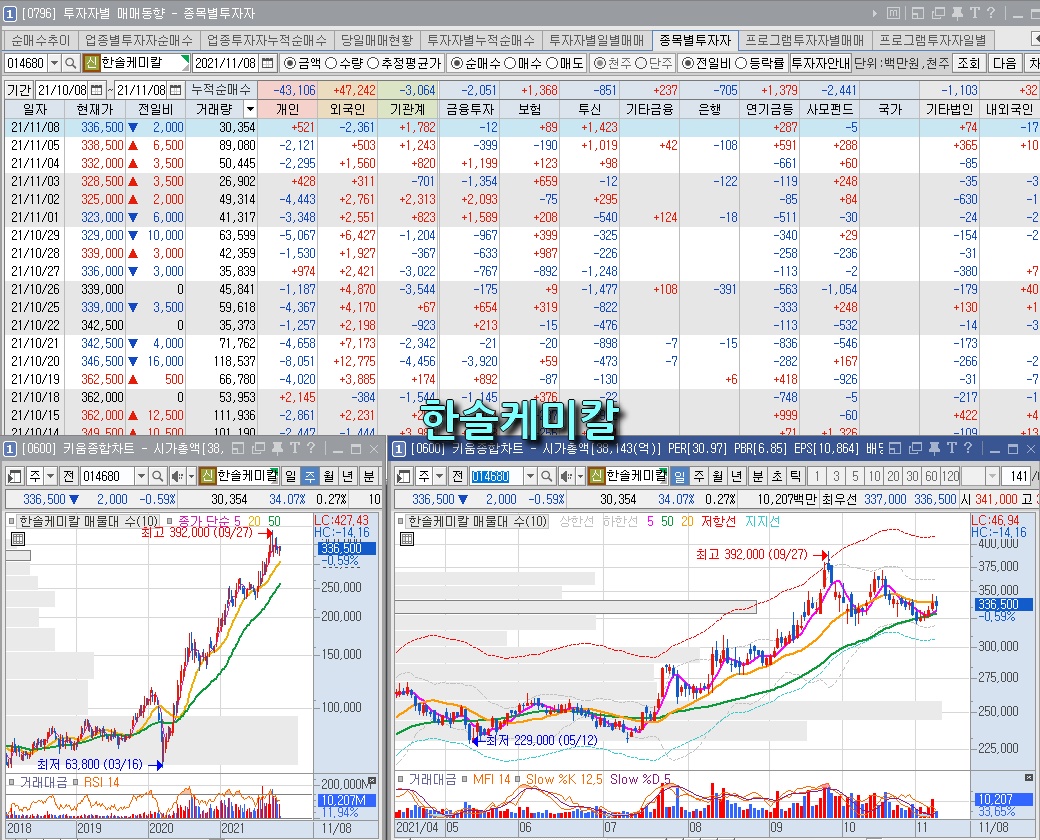Select 분 period button in right chart

(x=757, y=476)
